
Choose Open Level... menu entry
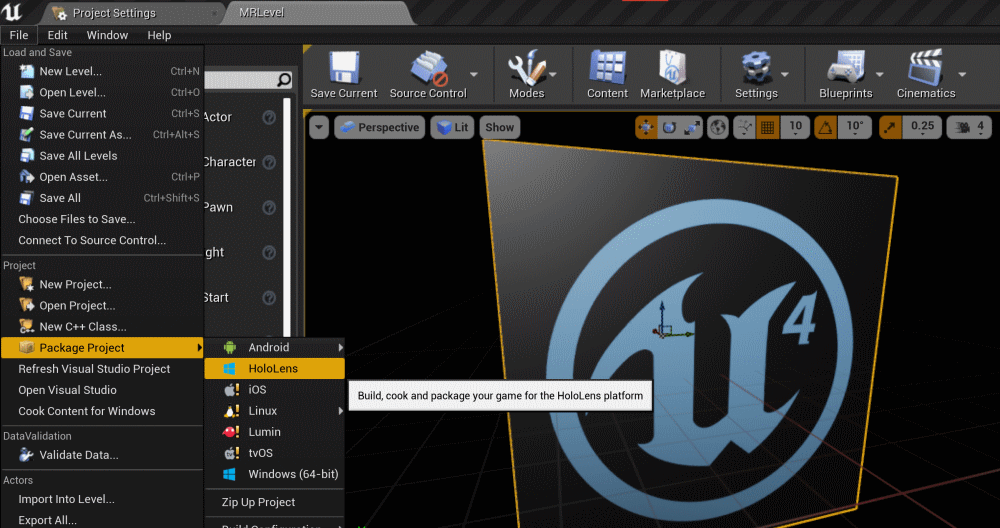tap(102, 92)
